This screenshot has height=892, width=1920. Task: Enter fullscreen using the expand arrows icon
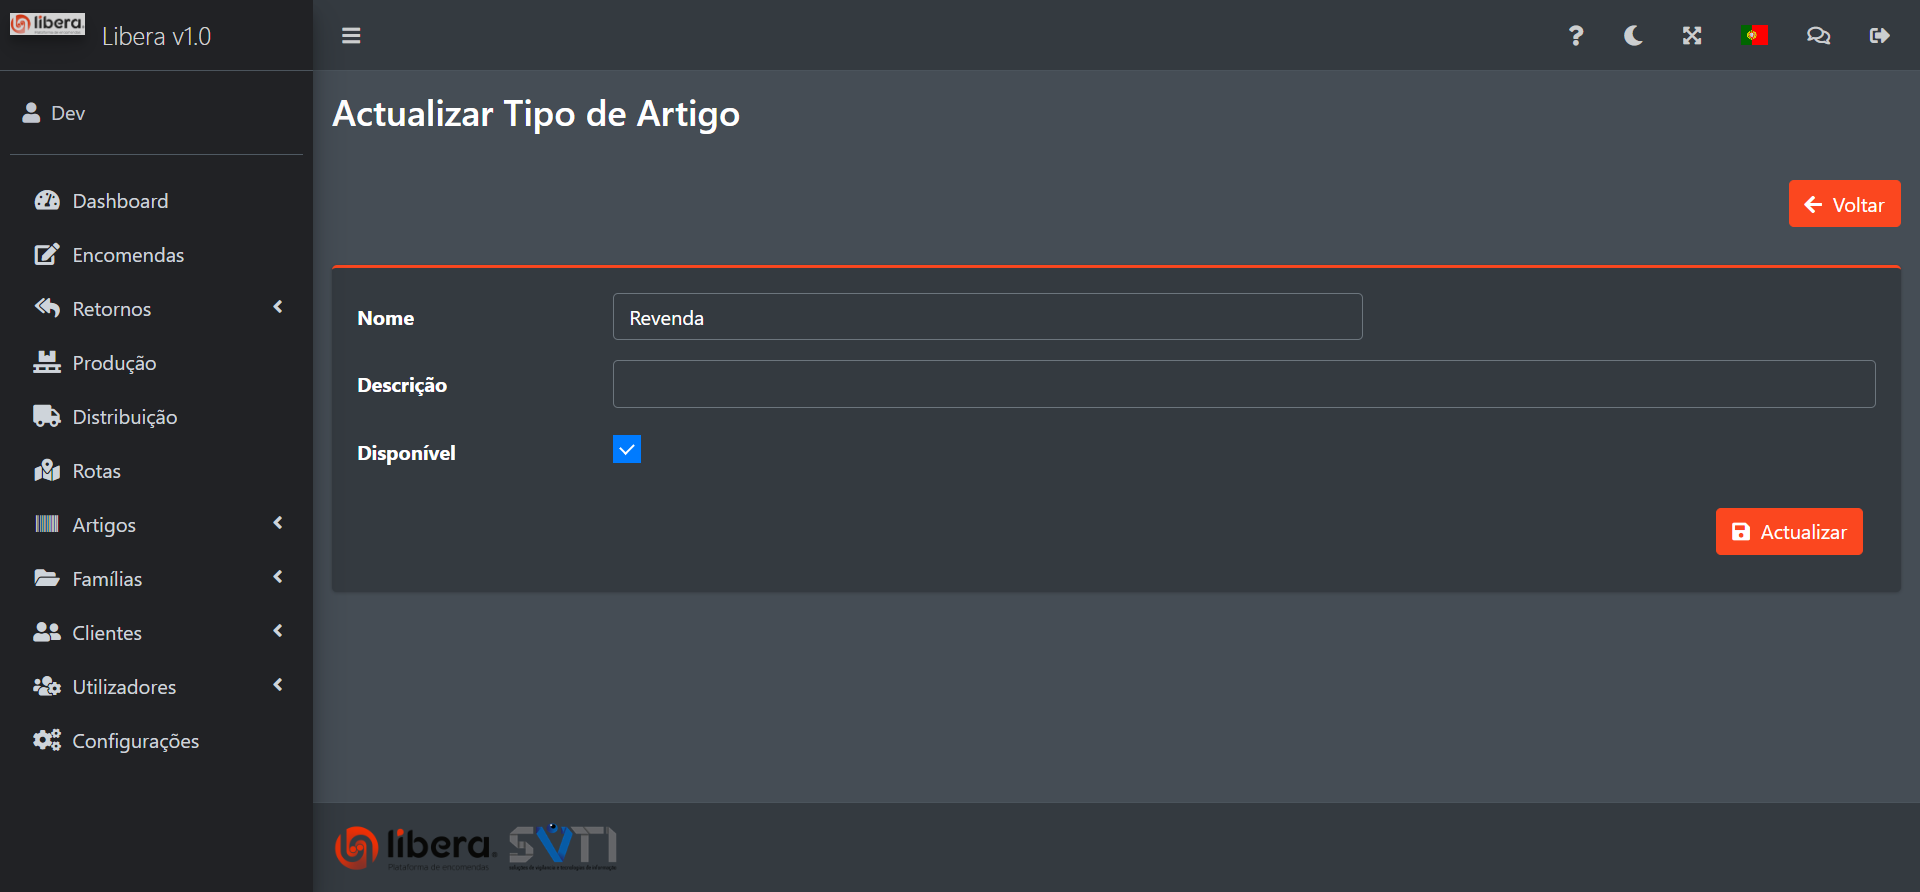(1692, 36)
